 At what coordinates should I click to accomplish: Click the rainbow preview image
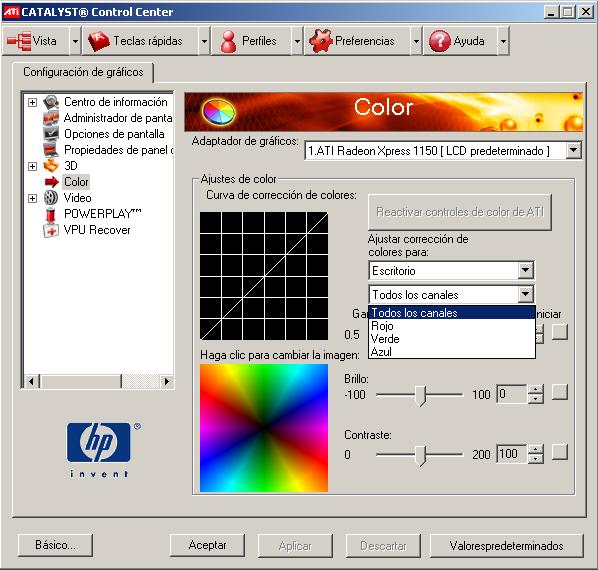pos(264,428)
